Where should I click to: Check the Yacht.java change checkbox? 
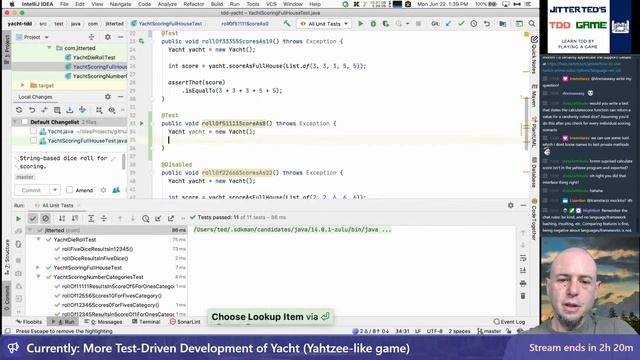33,131
